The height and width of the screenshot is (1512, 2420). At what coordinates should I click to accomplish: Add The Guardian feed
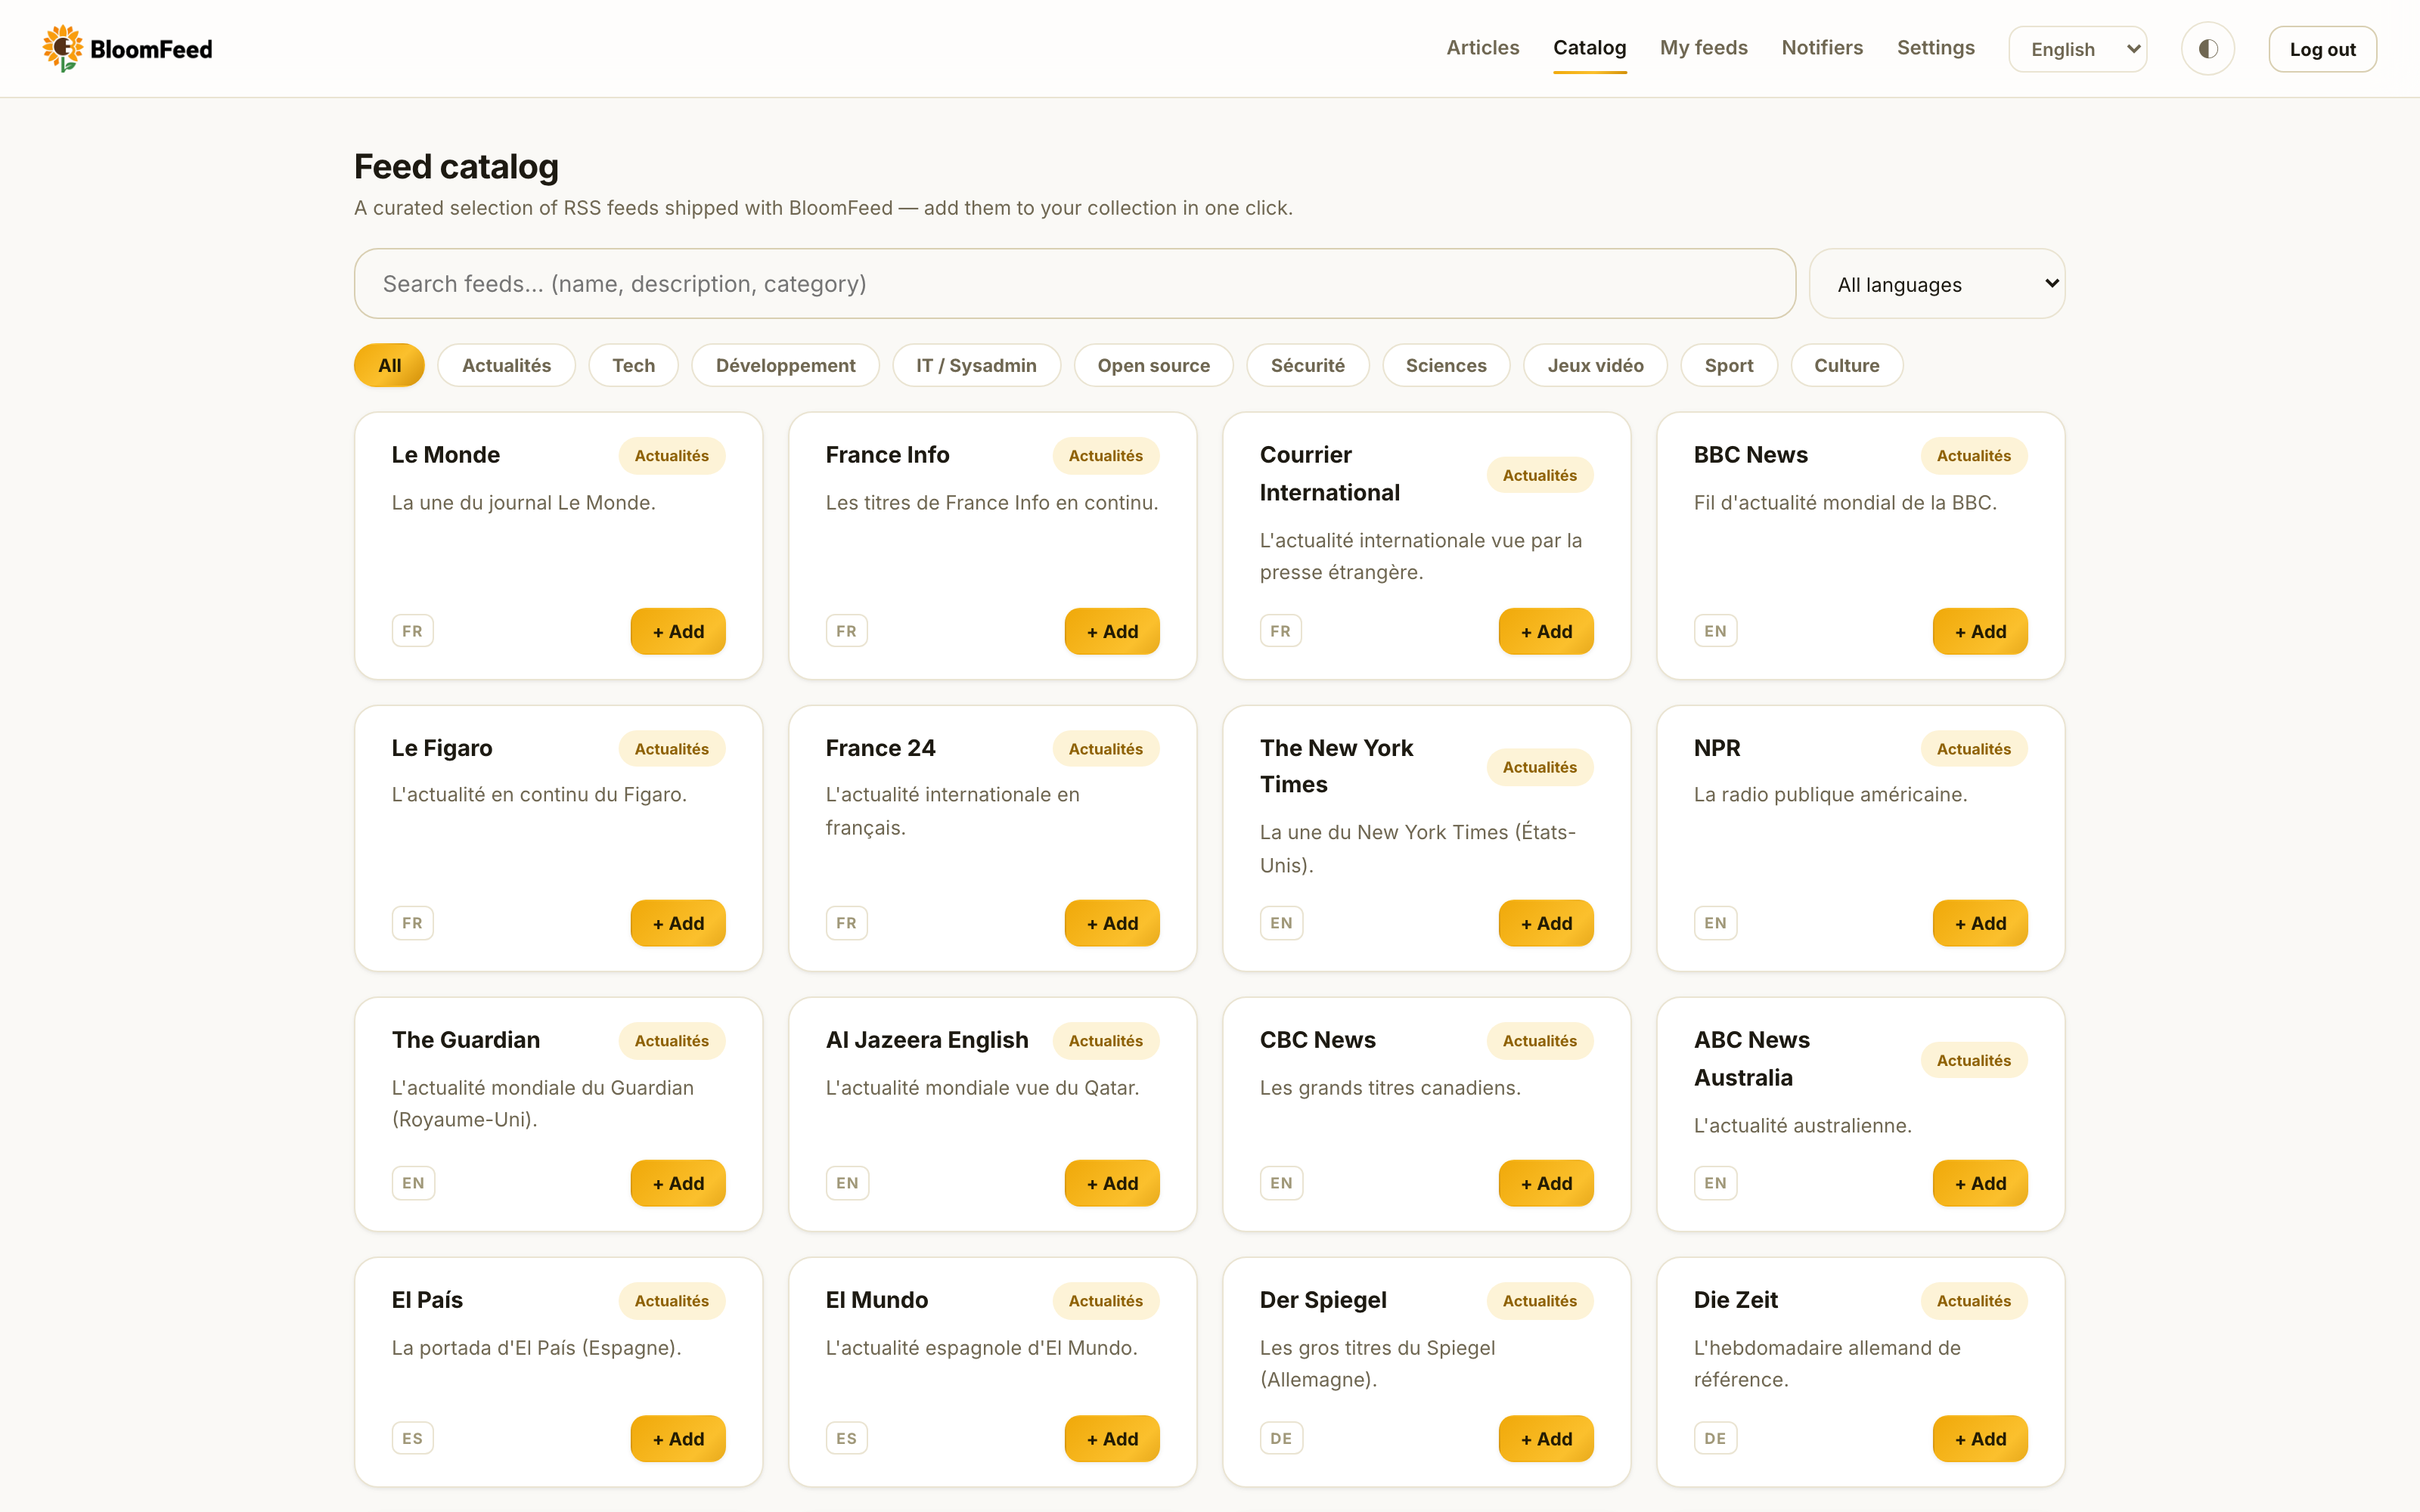point(678,1183)
